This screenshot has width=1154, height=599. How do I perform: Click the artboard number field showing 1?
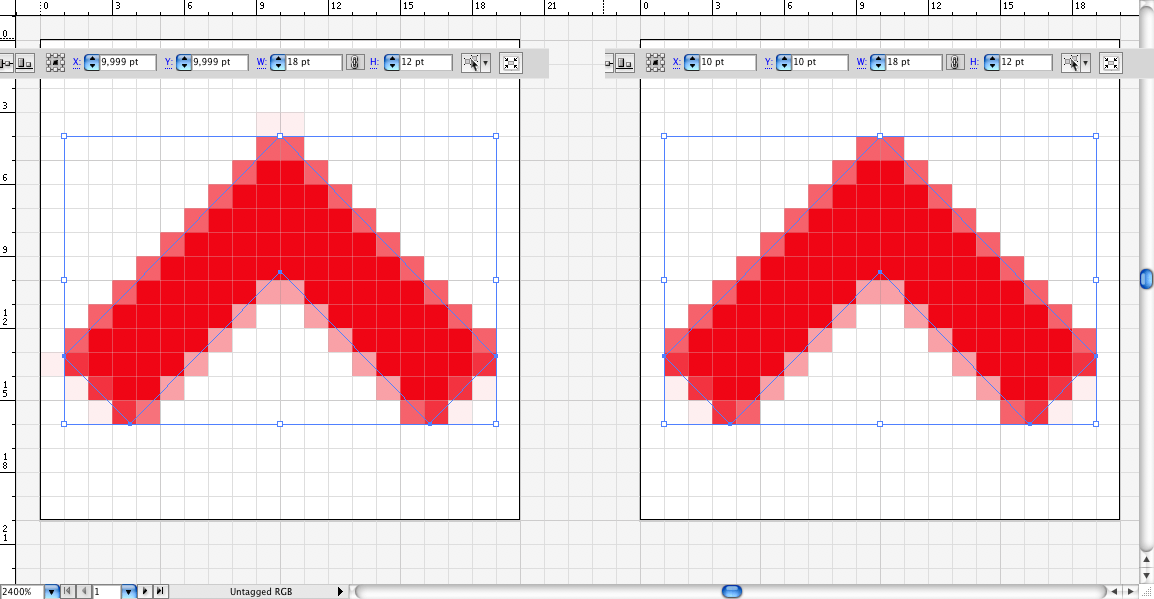106,592
